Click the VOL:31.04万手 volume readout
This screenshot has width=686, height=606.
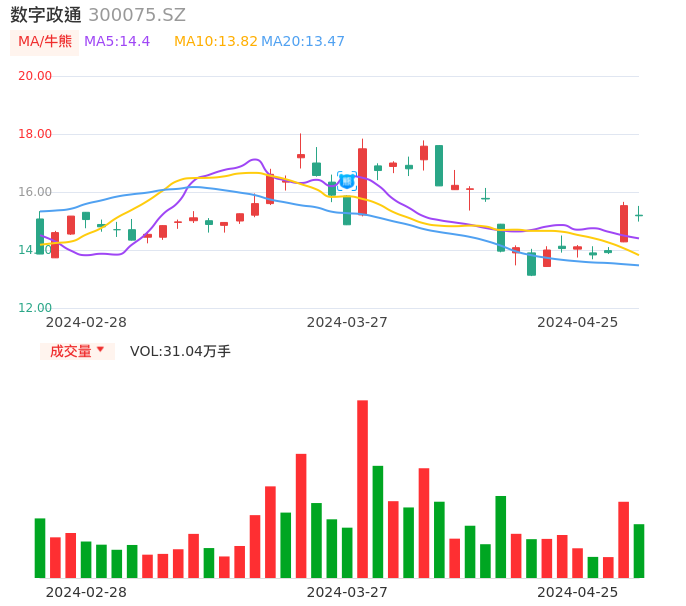coord(180,351)
